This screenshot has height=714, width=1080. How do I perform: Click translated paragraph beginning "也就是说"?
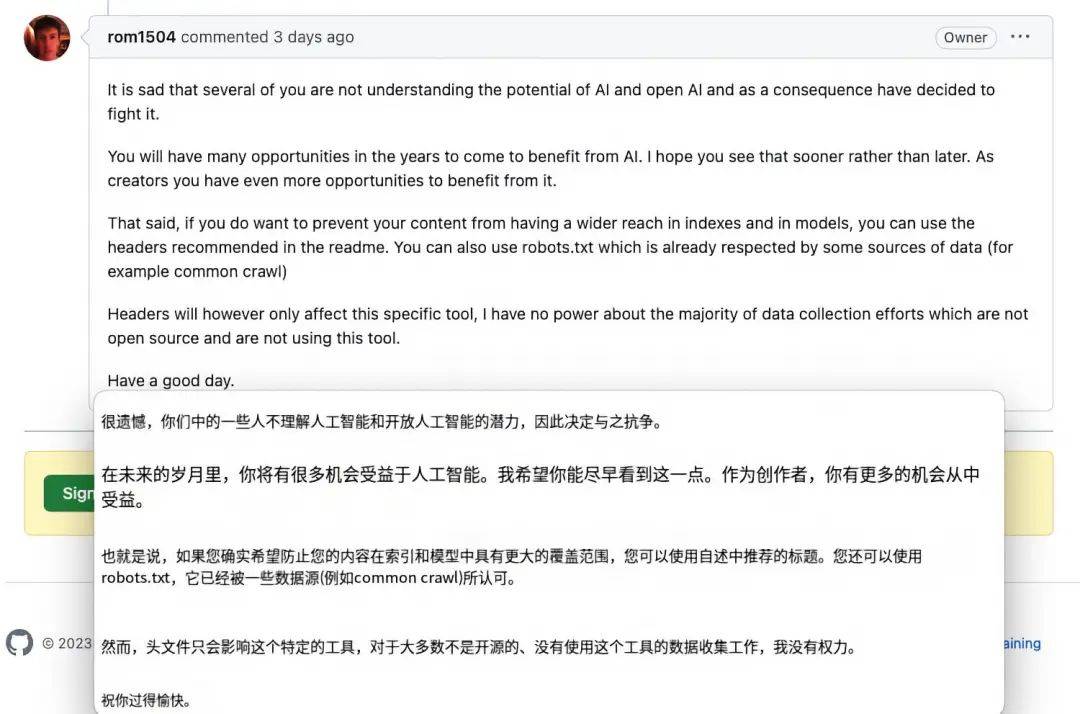pos(510,567)
